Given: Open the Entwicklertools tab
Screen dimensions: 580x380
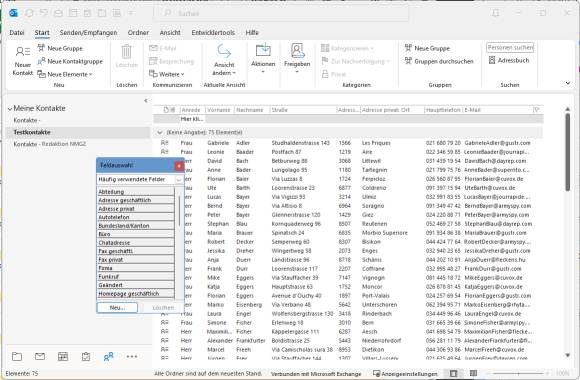Looking at the screenshot, I should click(213, 33).
